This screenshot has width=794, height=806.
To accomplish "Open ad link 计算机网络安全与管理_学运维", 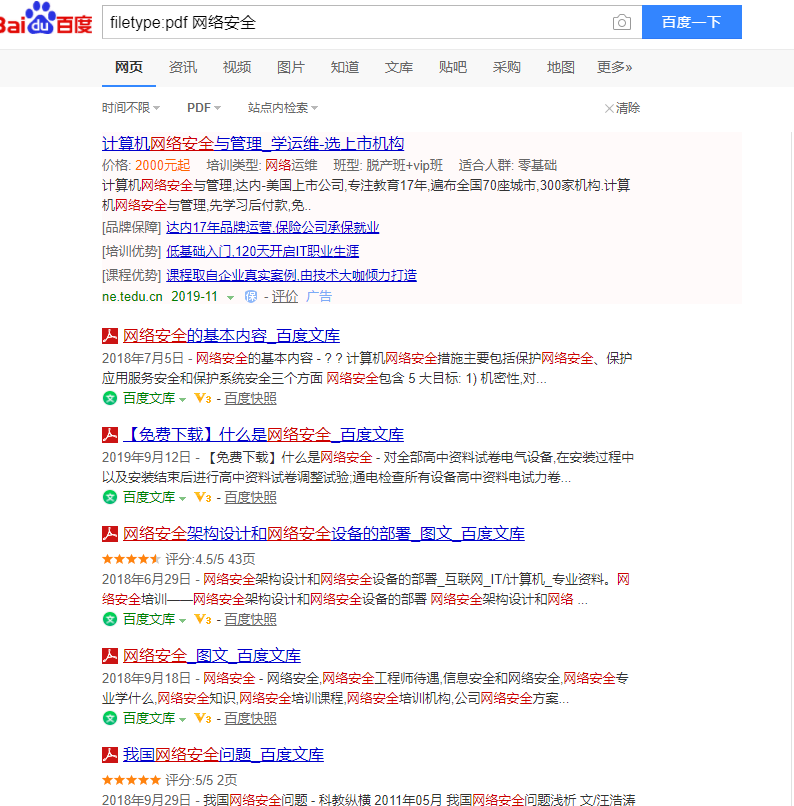I will [253, 143].
